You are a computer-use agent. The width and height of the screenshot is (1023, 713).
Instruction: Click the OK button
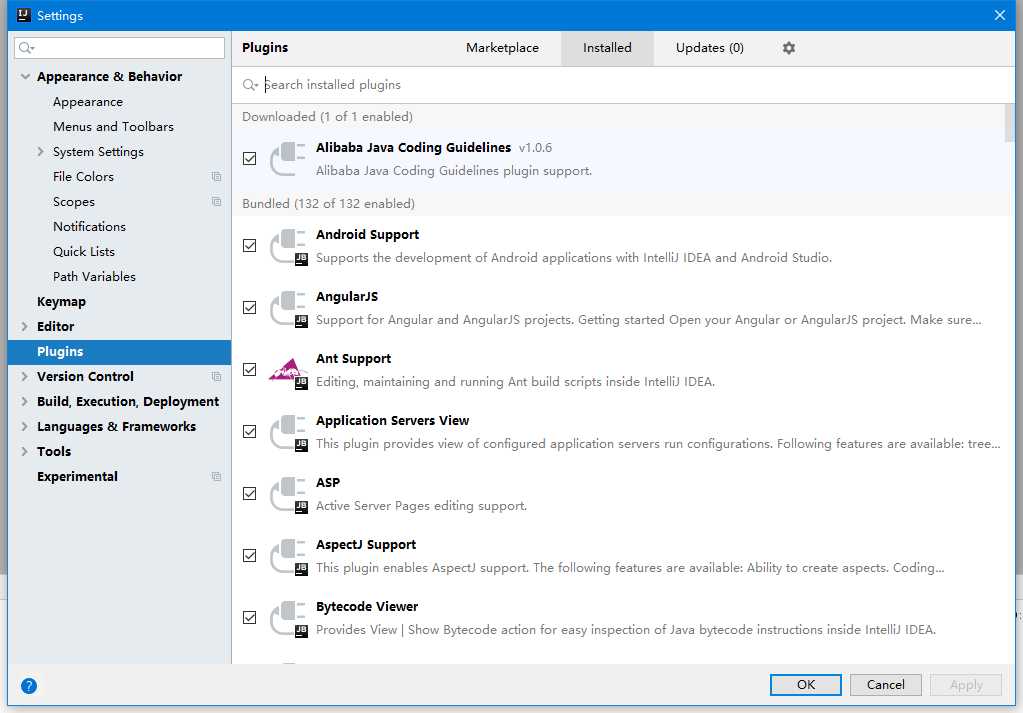pos(806,685)
